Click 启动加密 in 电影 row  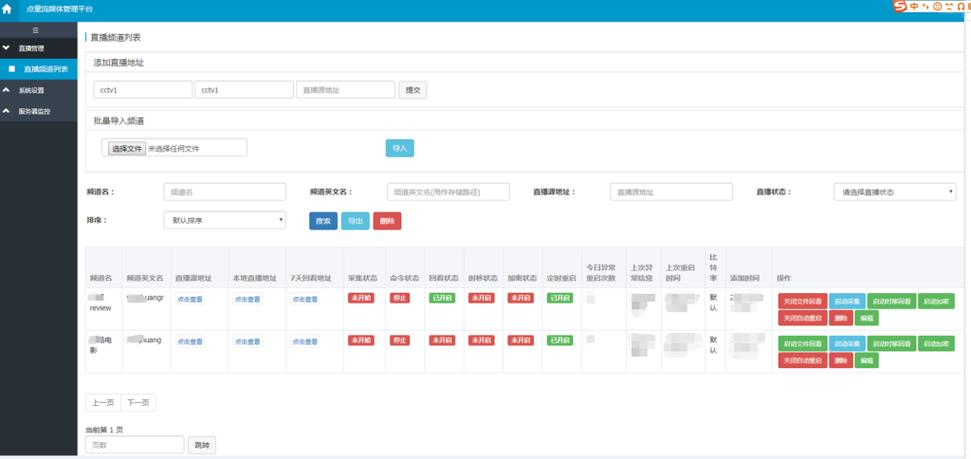936,344
